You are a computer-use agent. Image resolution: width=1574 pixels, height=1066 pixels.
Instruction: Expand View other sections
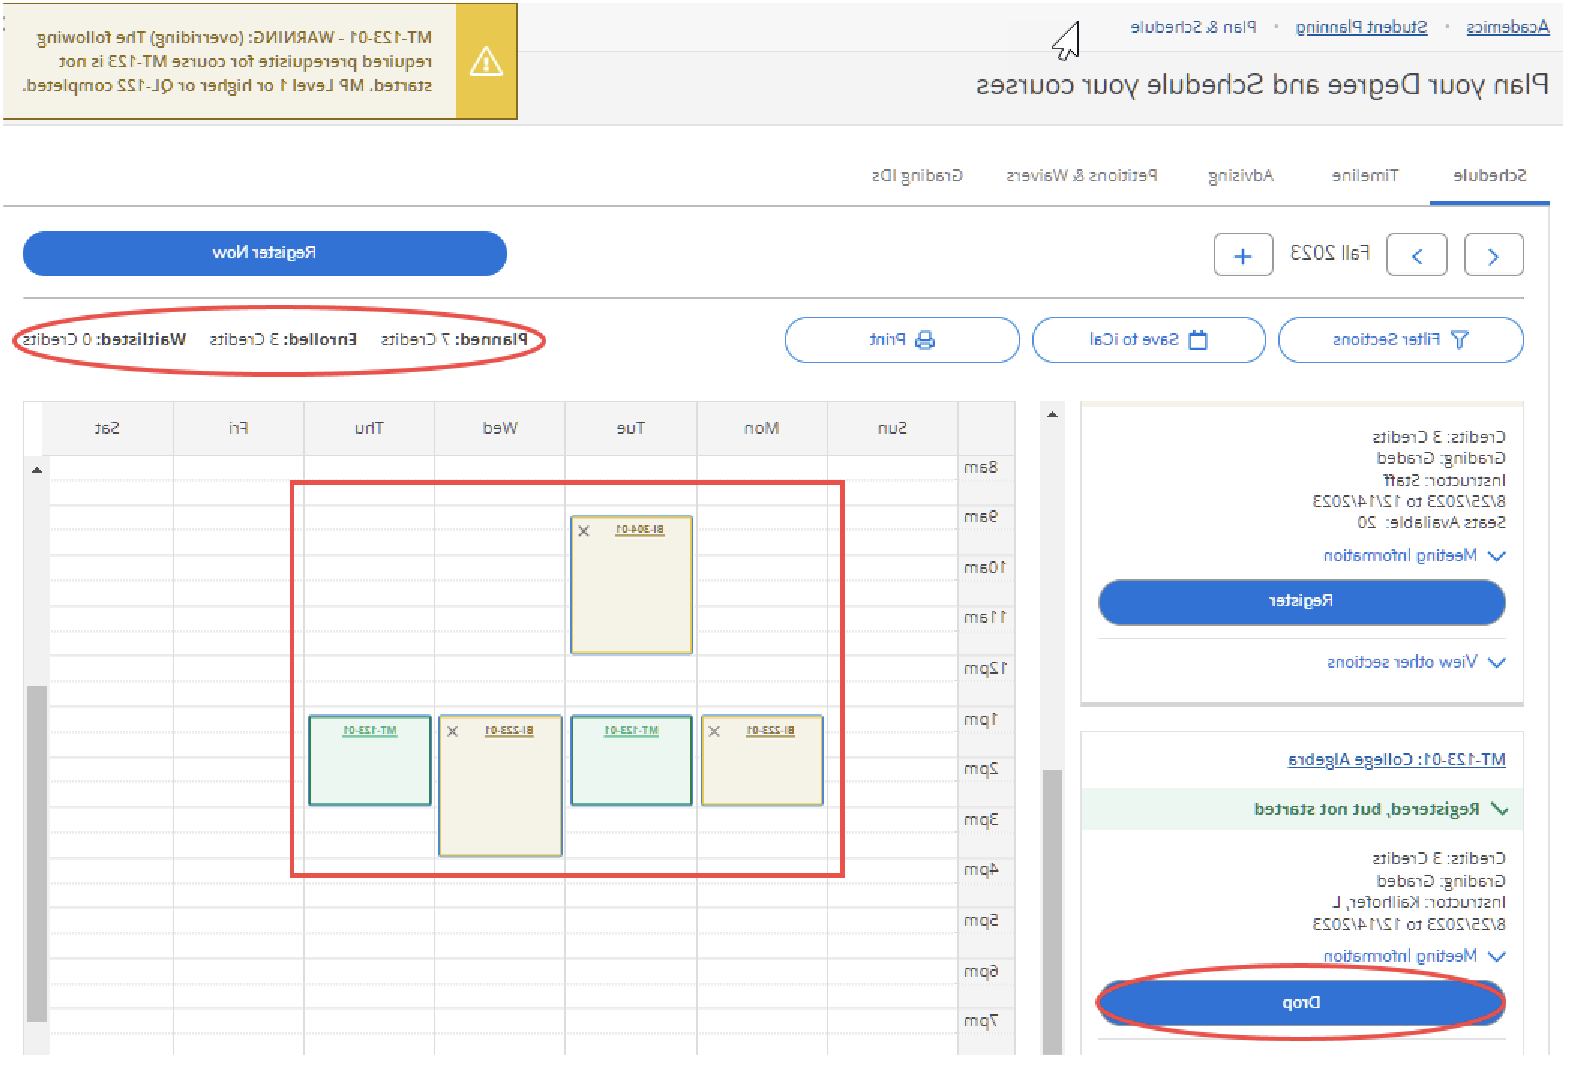[x=1416, y=662]
